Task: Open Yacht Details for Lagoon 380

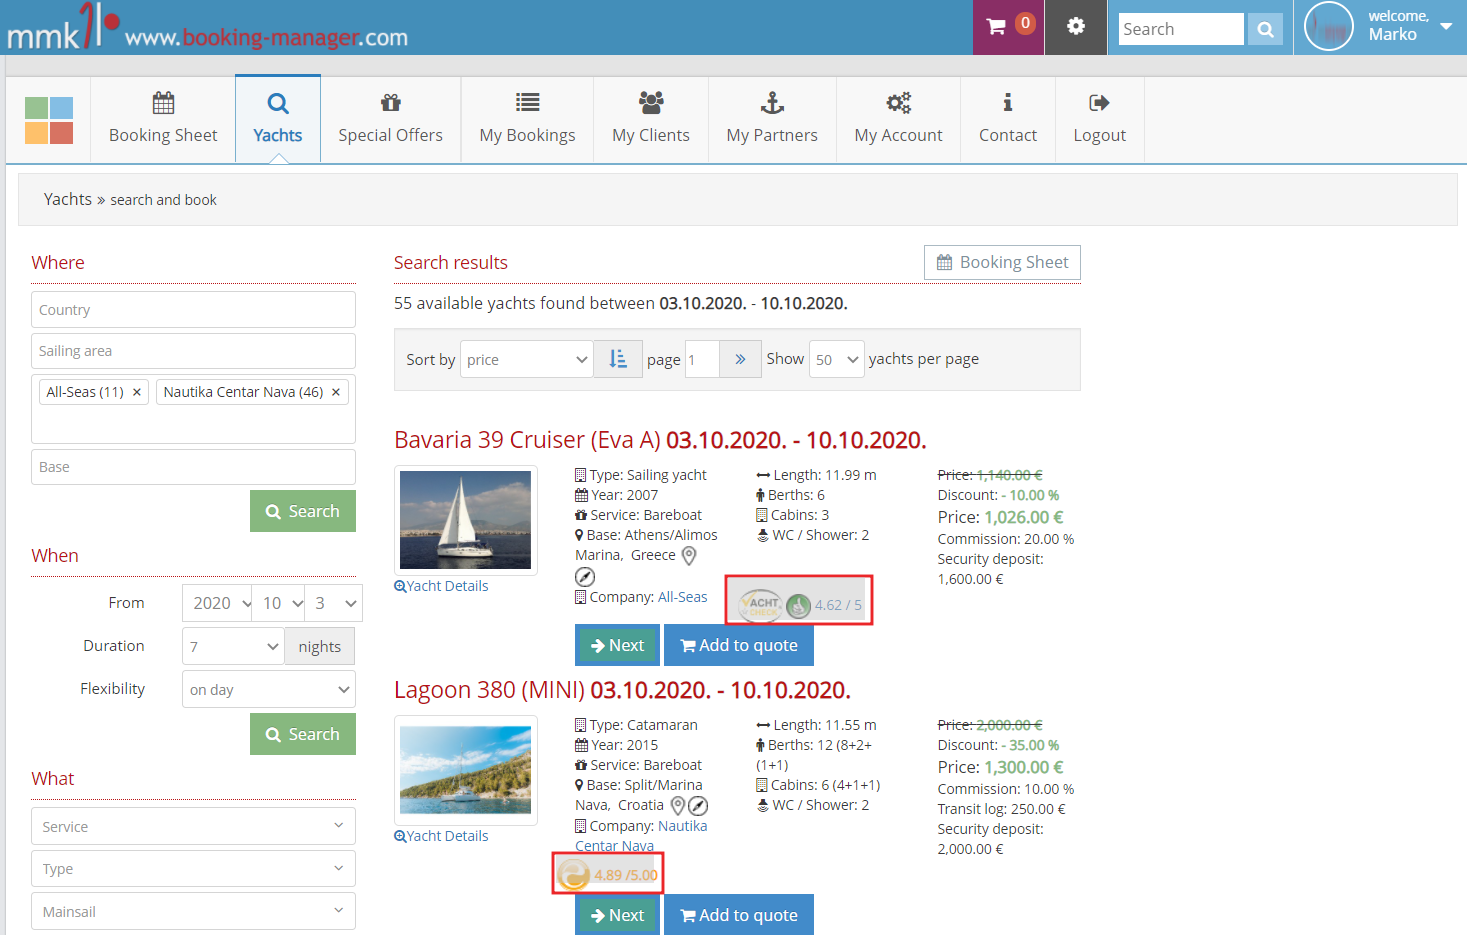Action: click(x=441, y=836)
